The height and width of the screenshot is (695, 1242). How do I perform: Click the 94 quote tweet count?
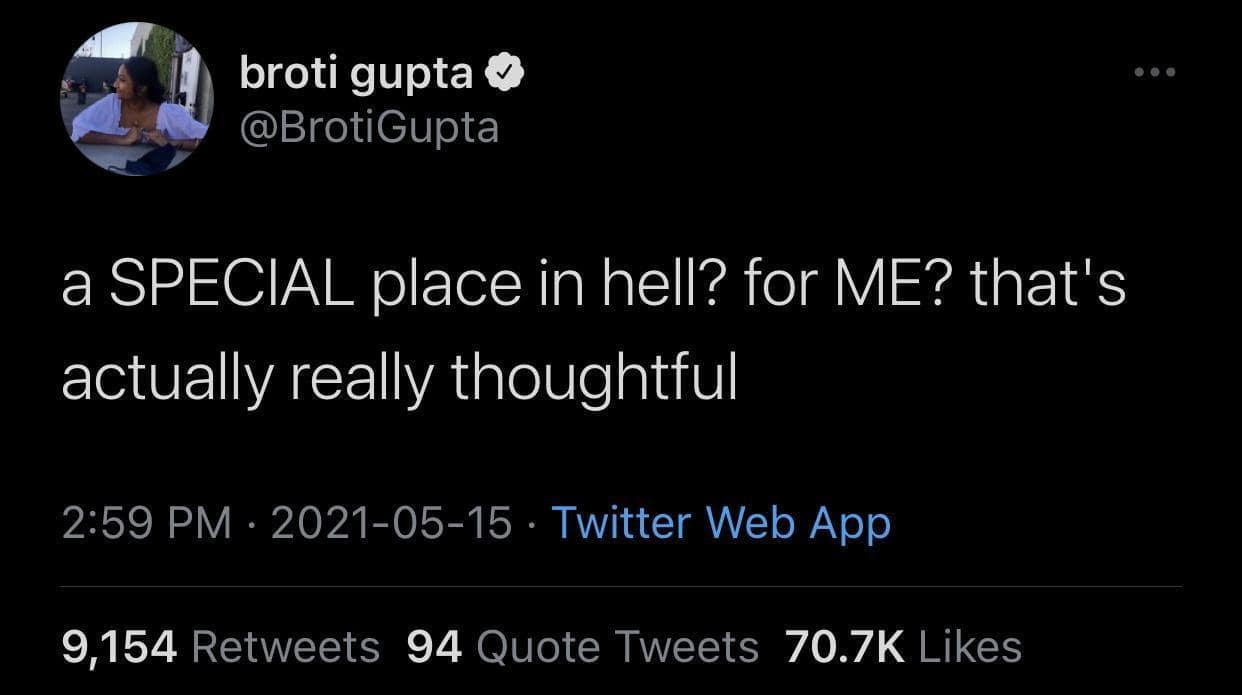click(x=435, y=646)
